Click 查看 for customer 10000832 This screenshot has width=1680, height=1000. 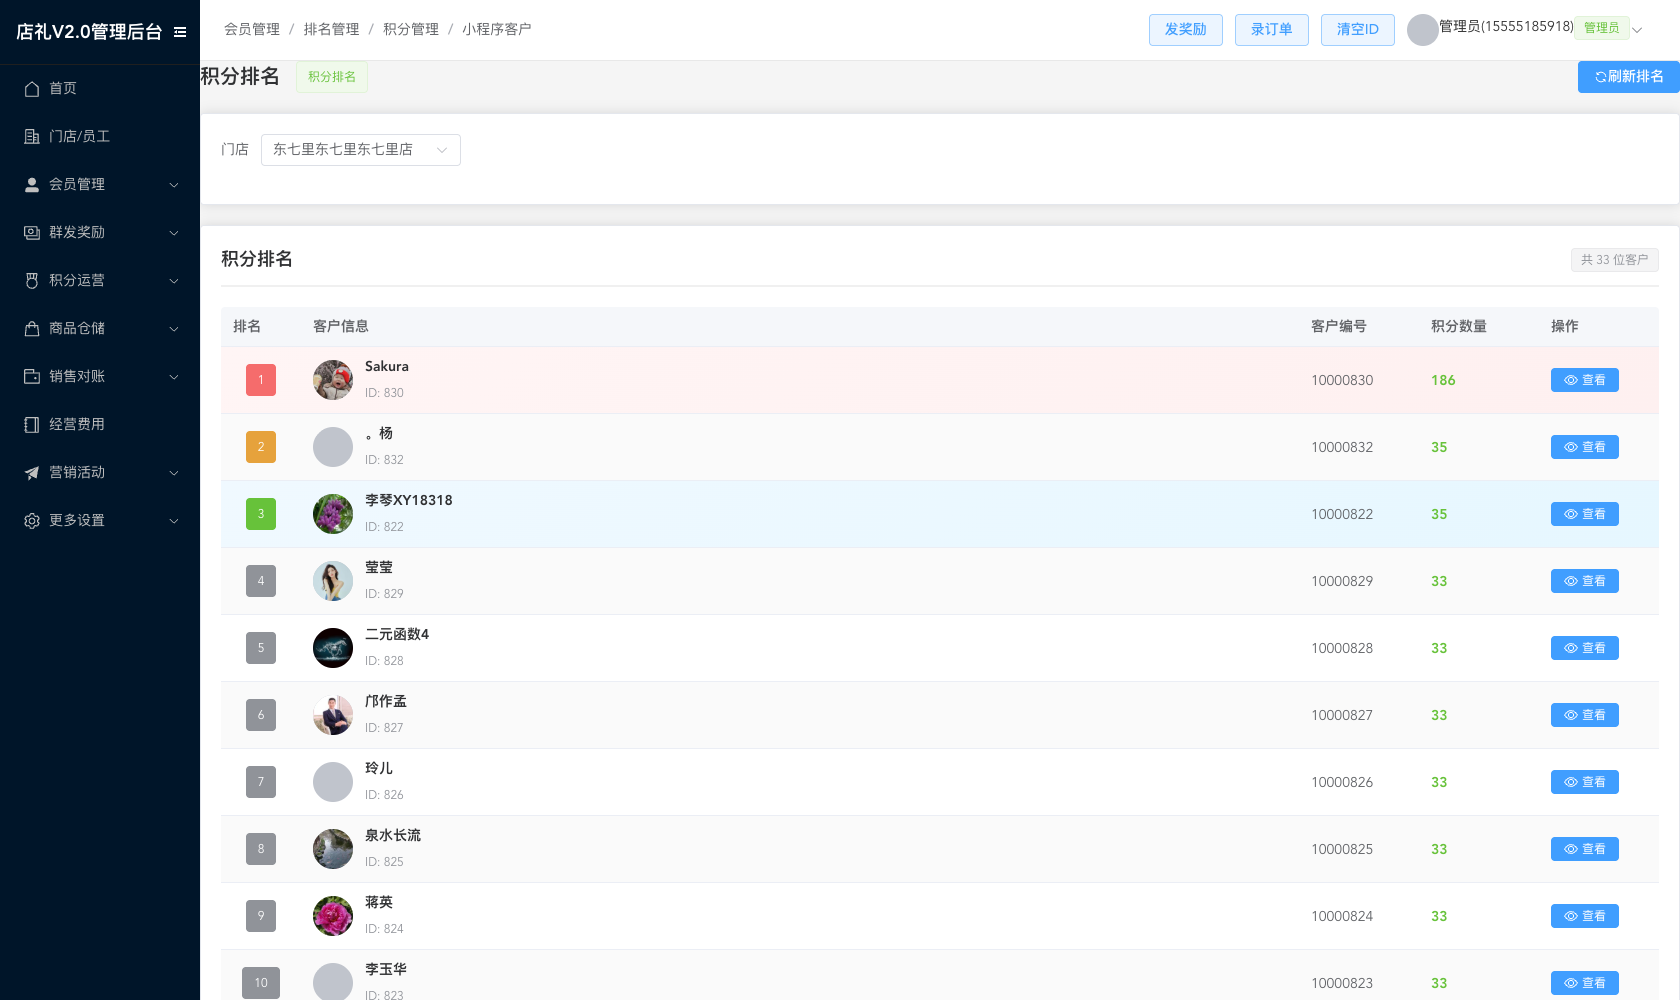[1585, 447]
